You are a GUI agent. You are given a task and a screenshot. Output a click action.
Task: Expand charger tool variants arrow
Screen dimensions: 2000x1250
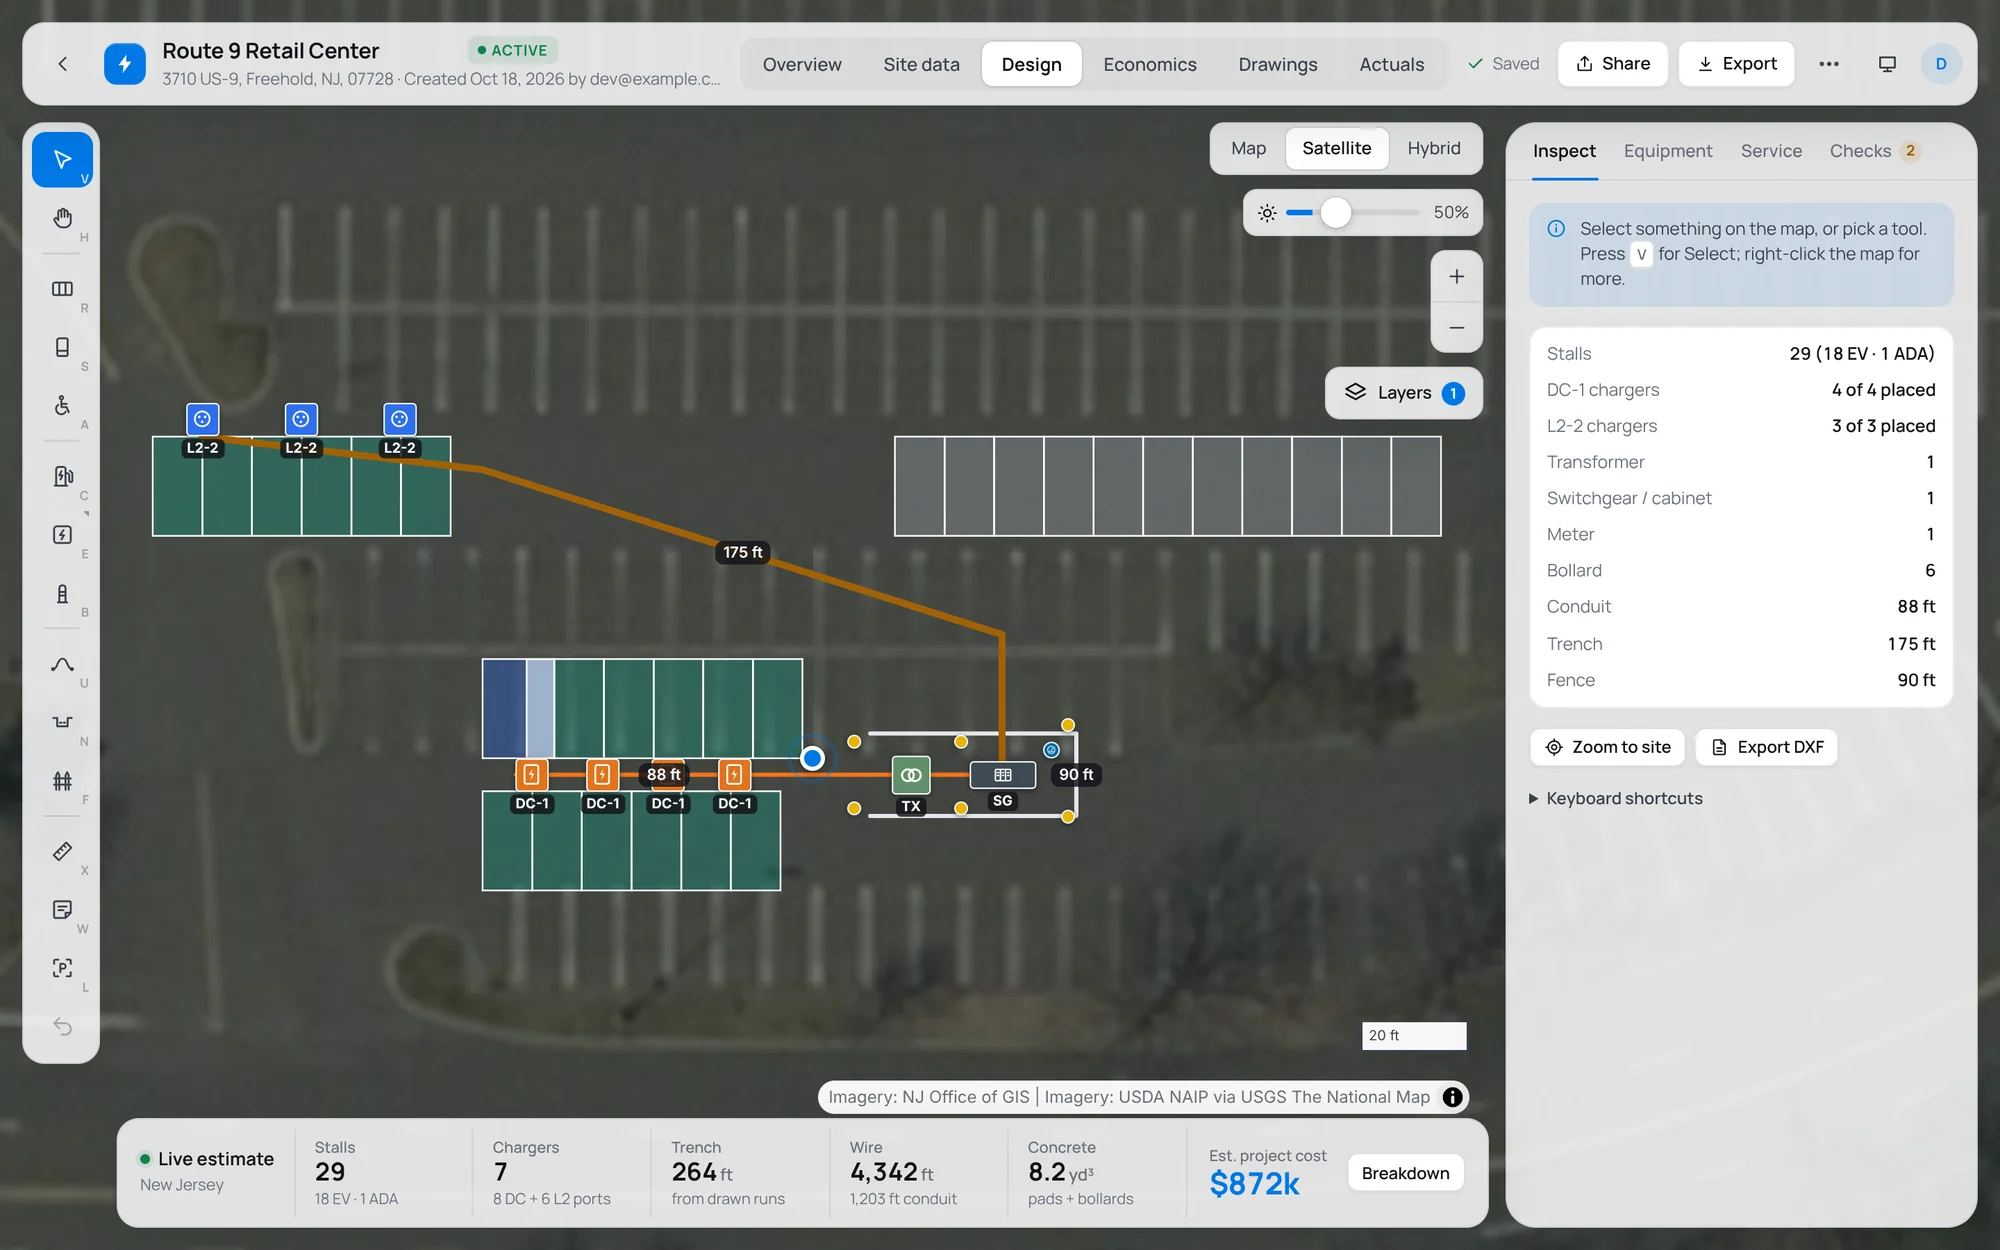click(x=86, y=513)
